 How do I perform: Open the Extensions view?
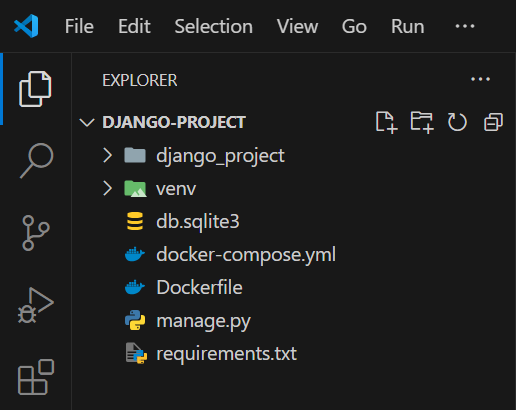coord(36,377)
